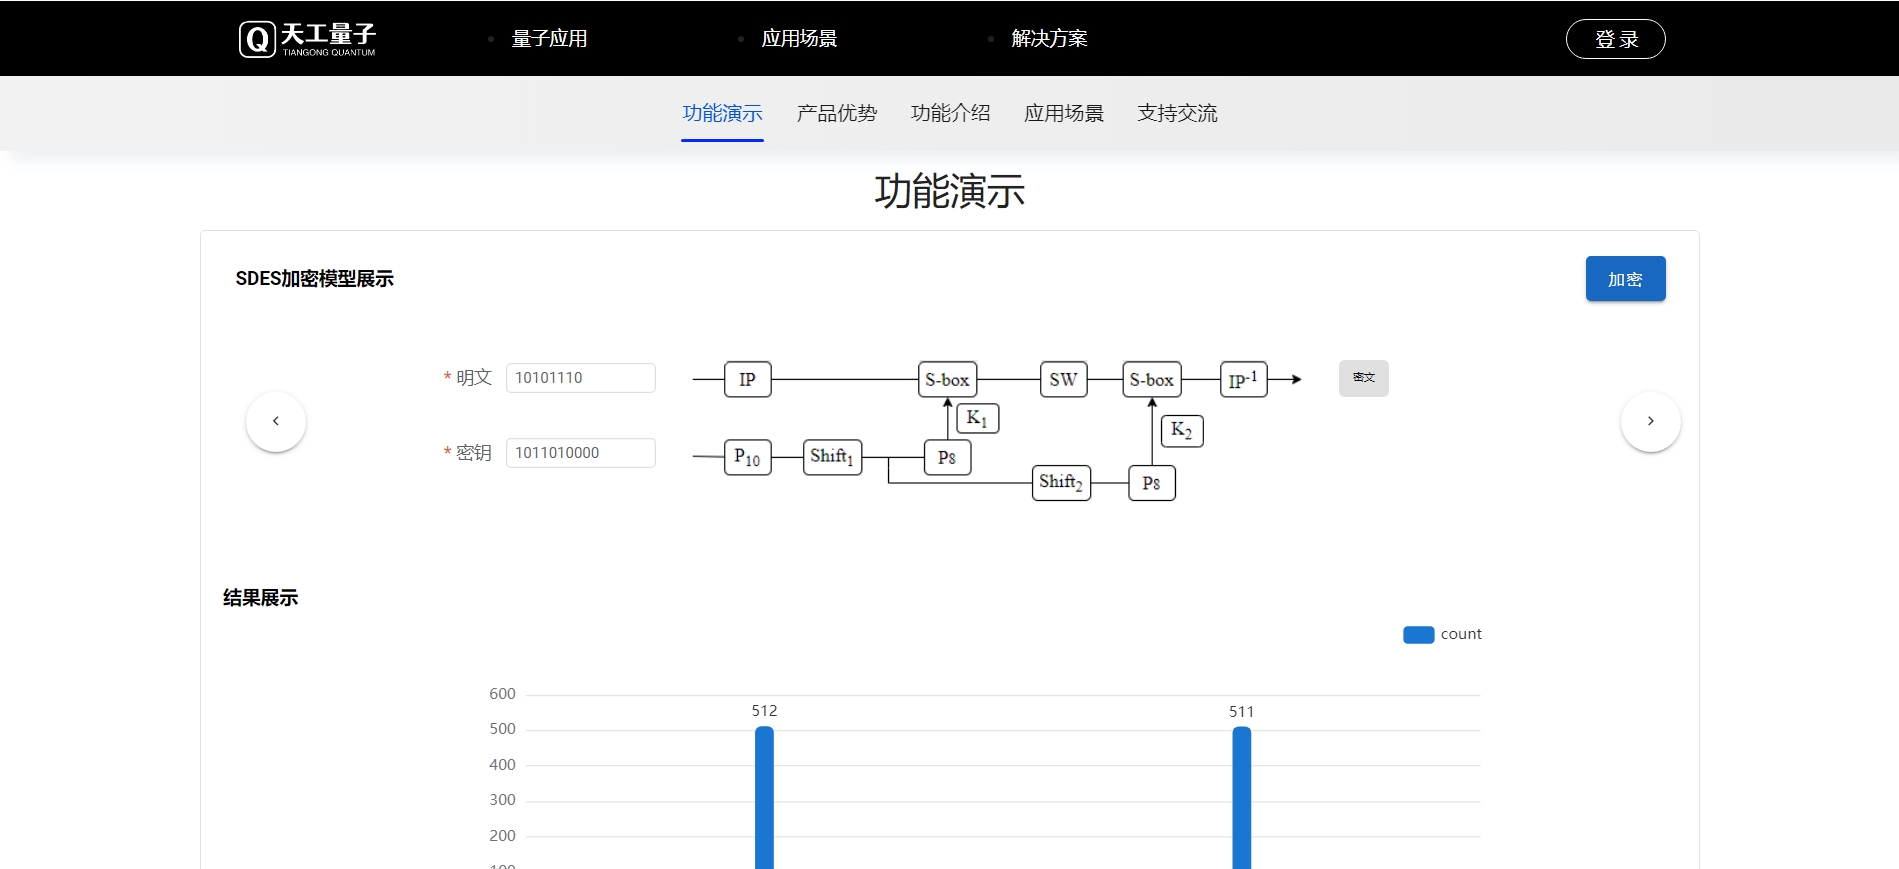Click the IP-1 inverse permutation block

[x=1243, y=379]
